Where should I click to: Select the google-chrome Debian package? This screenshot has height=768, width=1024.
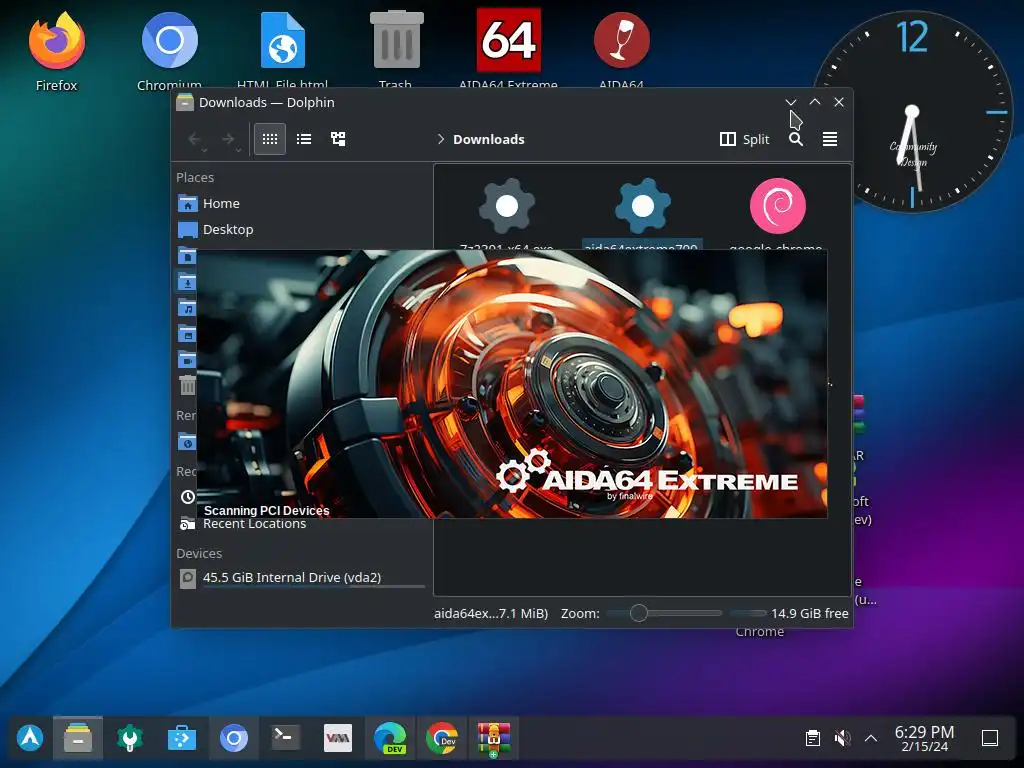[x=777, y=214]
